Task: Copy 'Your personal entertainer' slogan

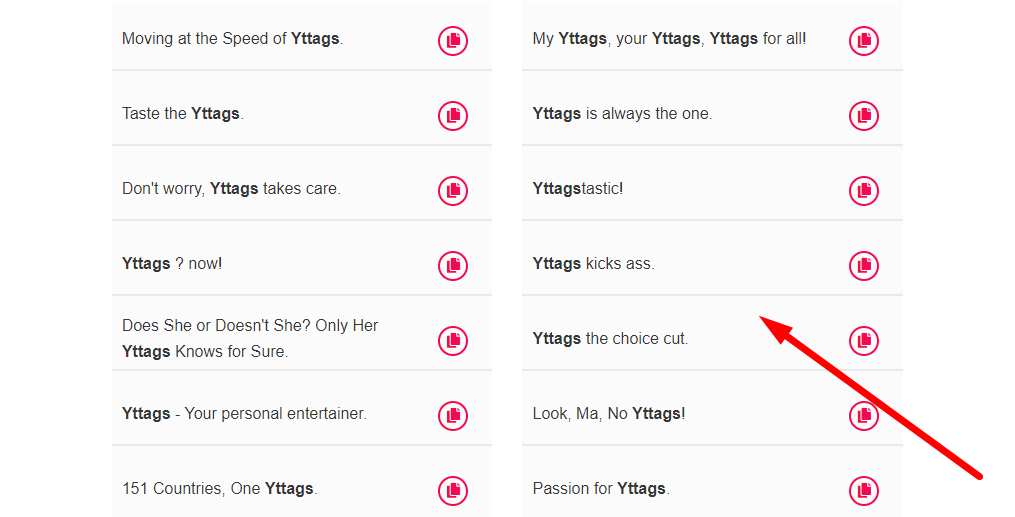Action: 452,416
